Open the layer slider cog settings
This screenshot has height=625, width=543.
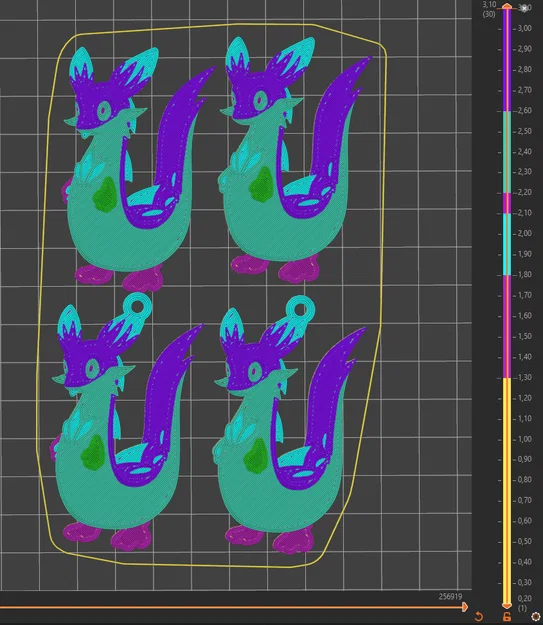(x=535, y=617)
